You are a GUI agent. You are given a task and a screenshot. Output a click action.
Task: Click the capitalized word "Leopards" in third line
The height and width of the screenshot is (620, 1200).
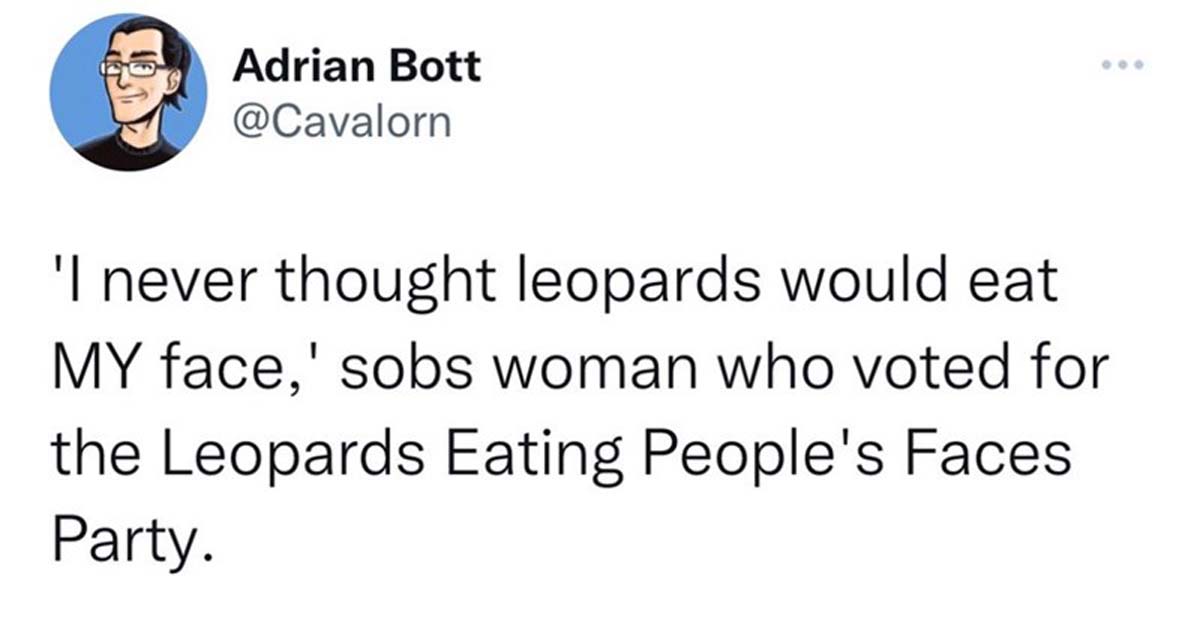point(287,457)
